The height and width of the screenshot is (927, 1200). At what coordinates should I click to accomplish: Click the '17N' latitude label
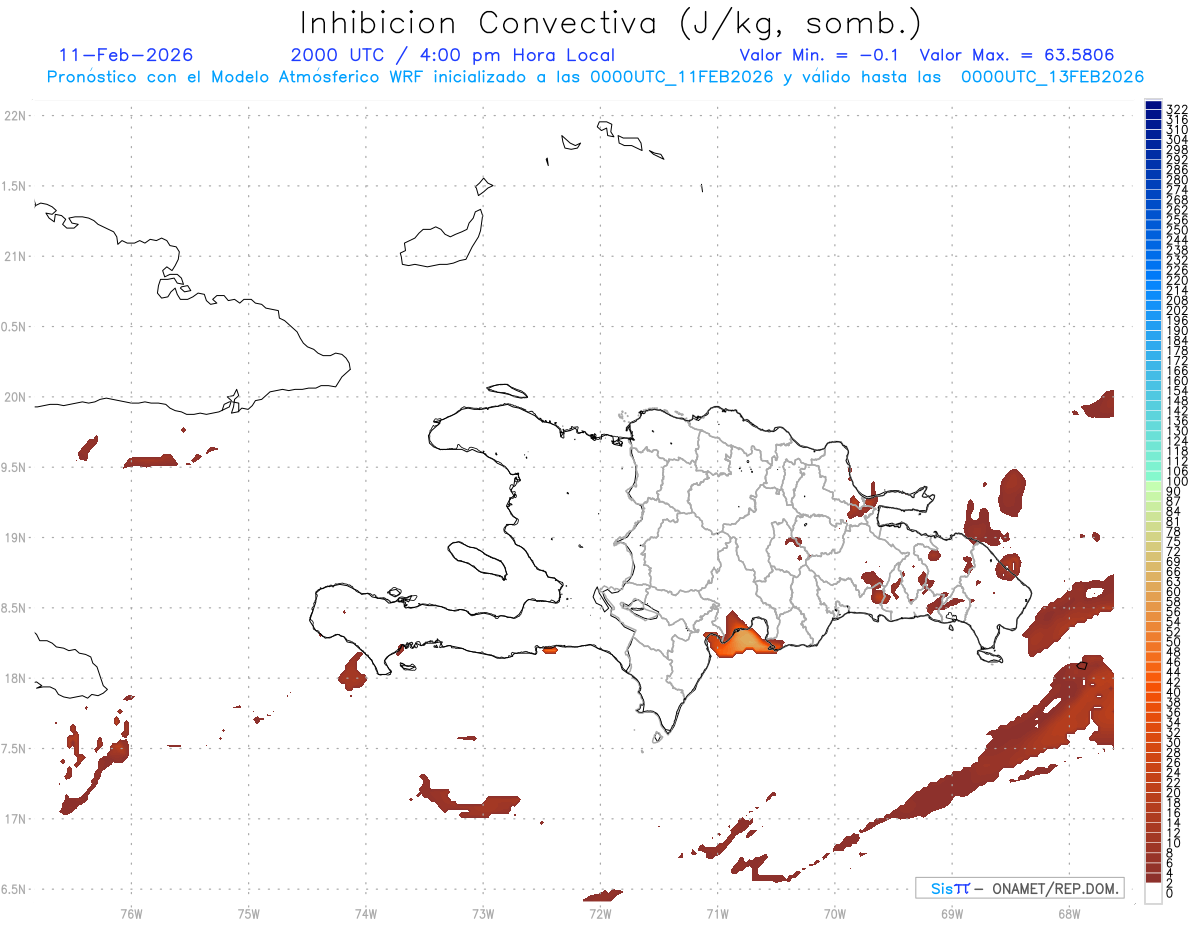pos(15,819)
